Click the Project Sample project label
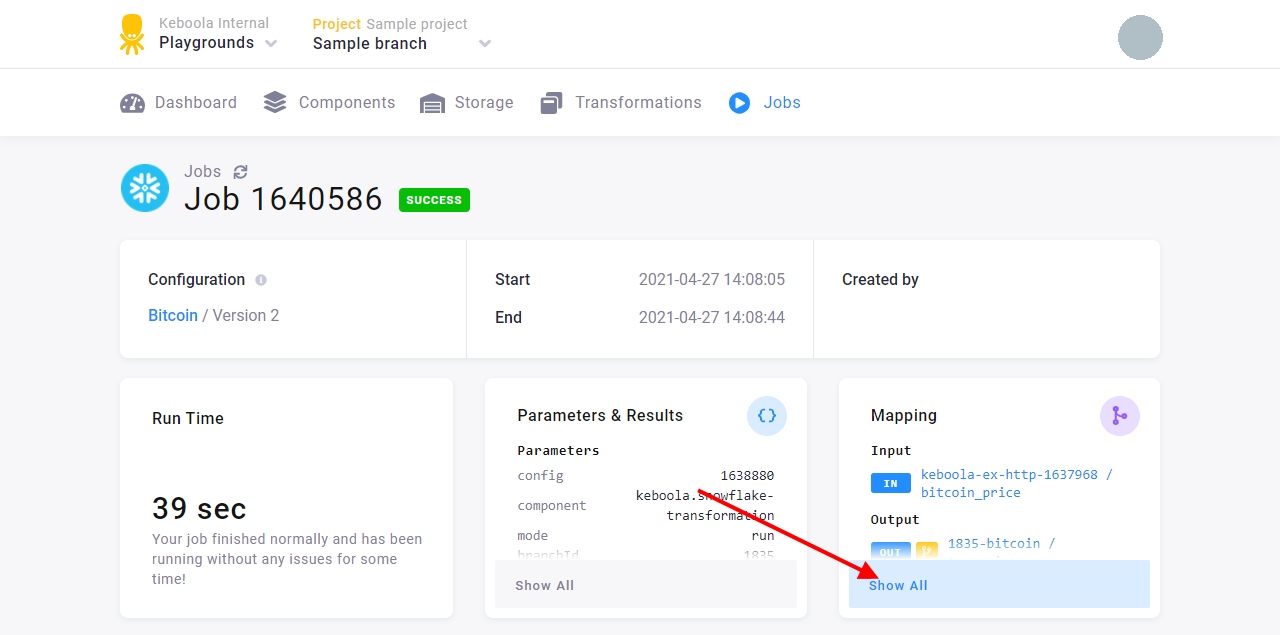The image size is (1280, 635). [390, 23]
